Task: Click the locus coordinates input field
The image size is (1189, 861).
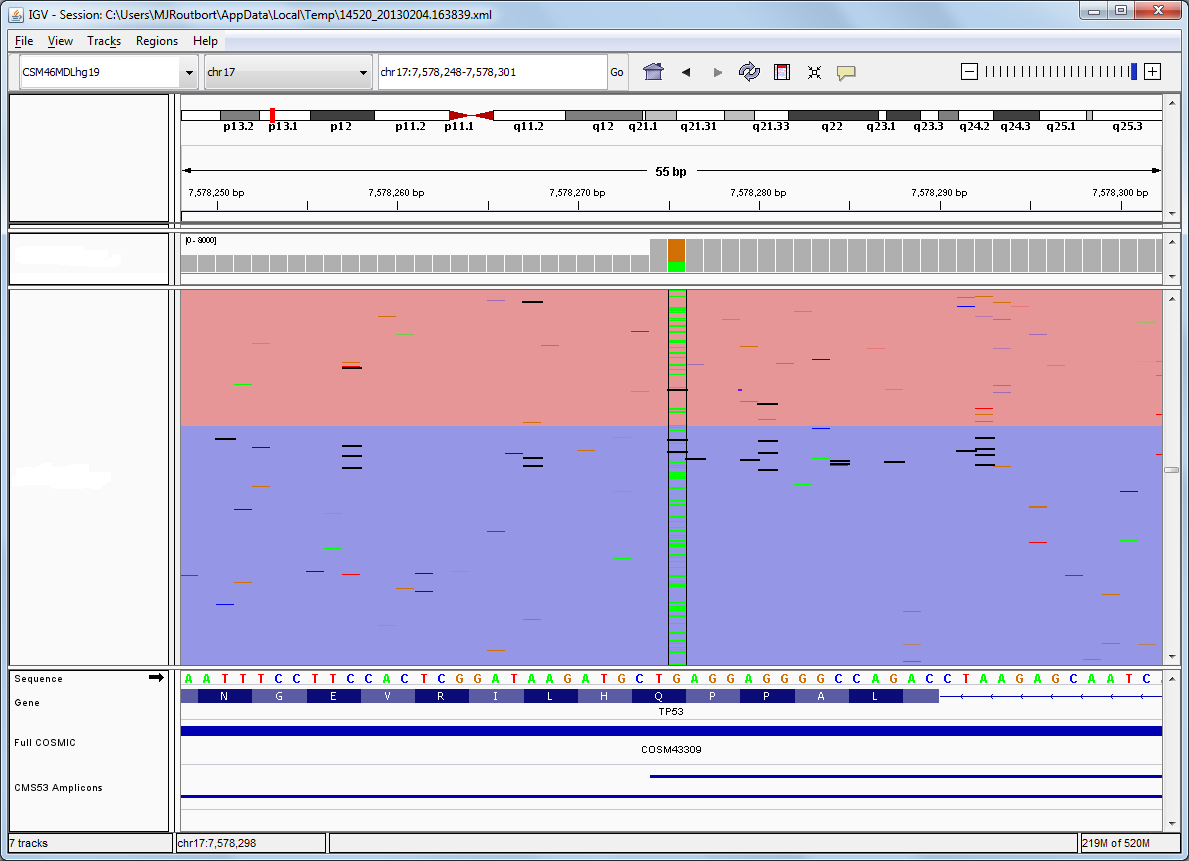Action: pyautogui.click(x=492, y=72)
